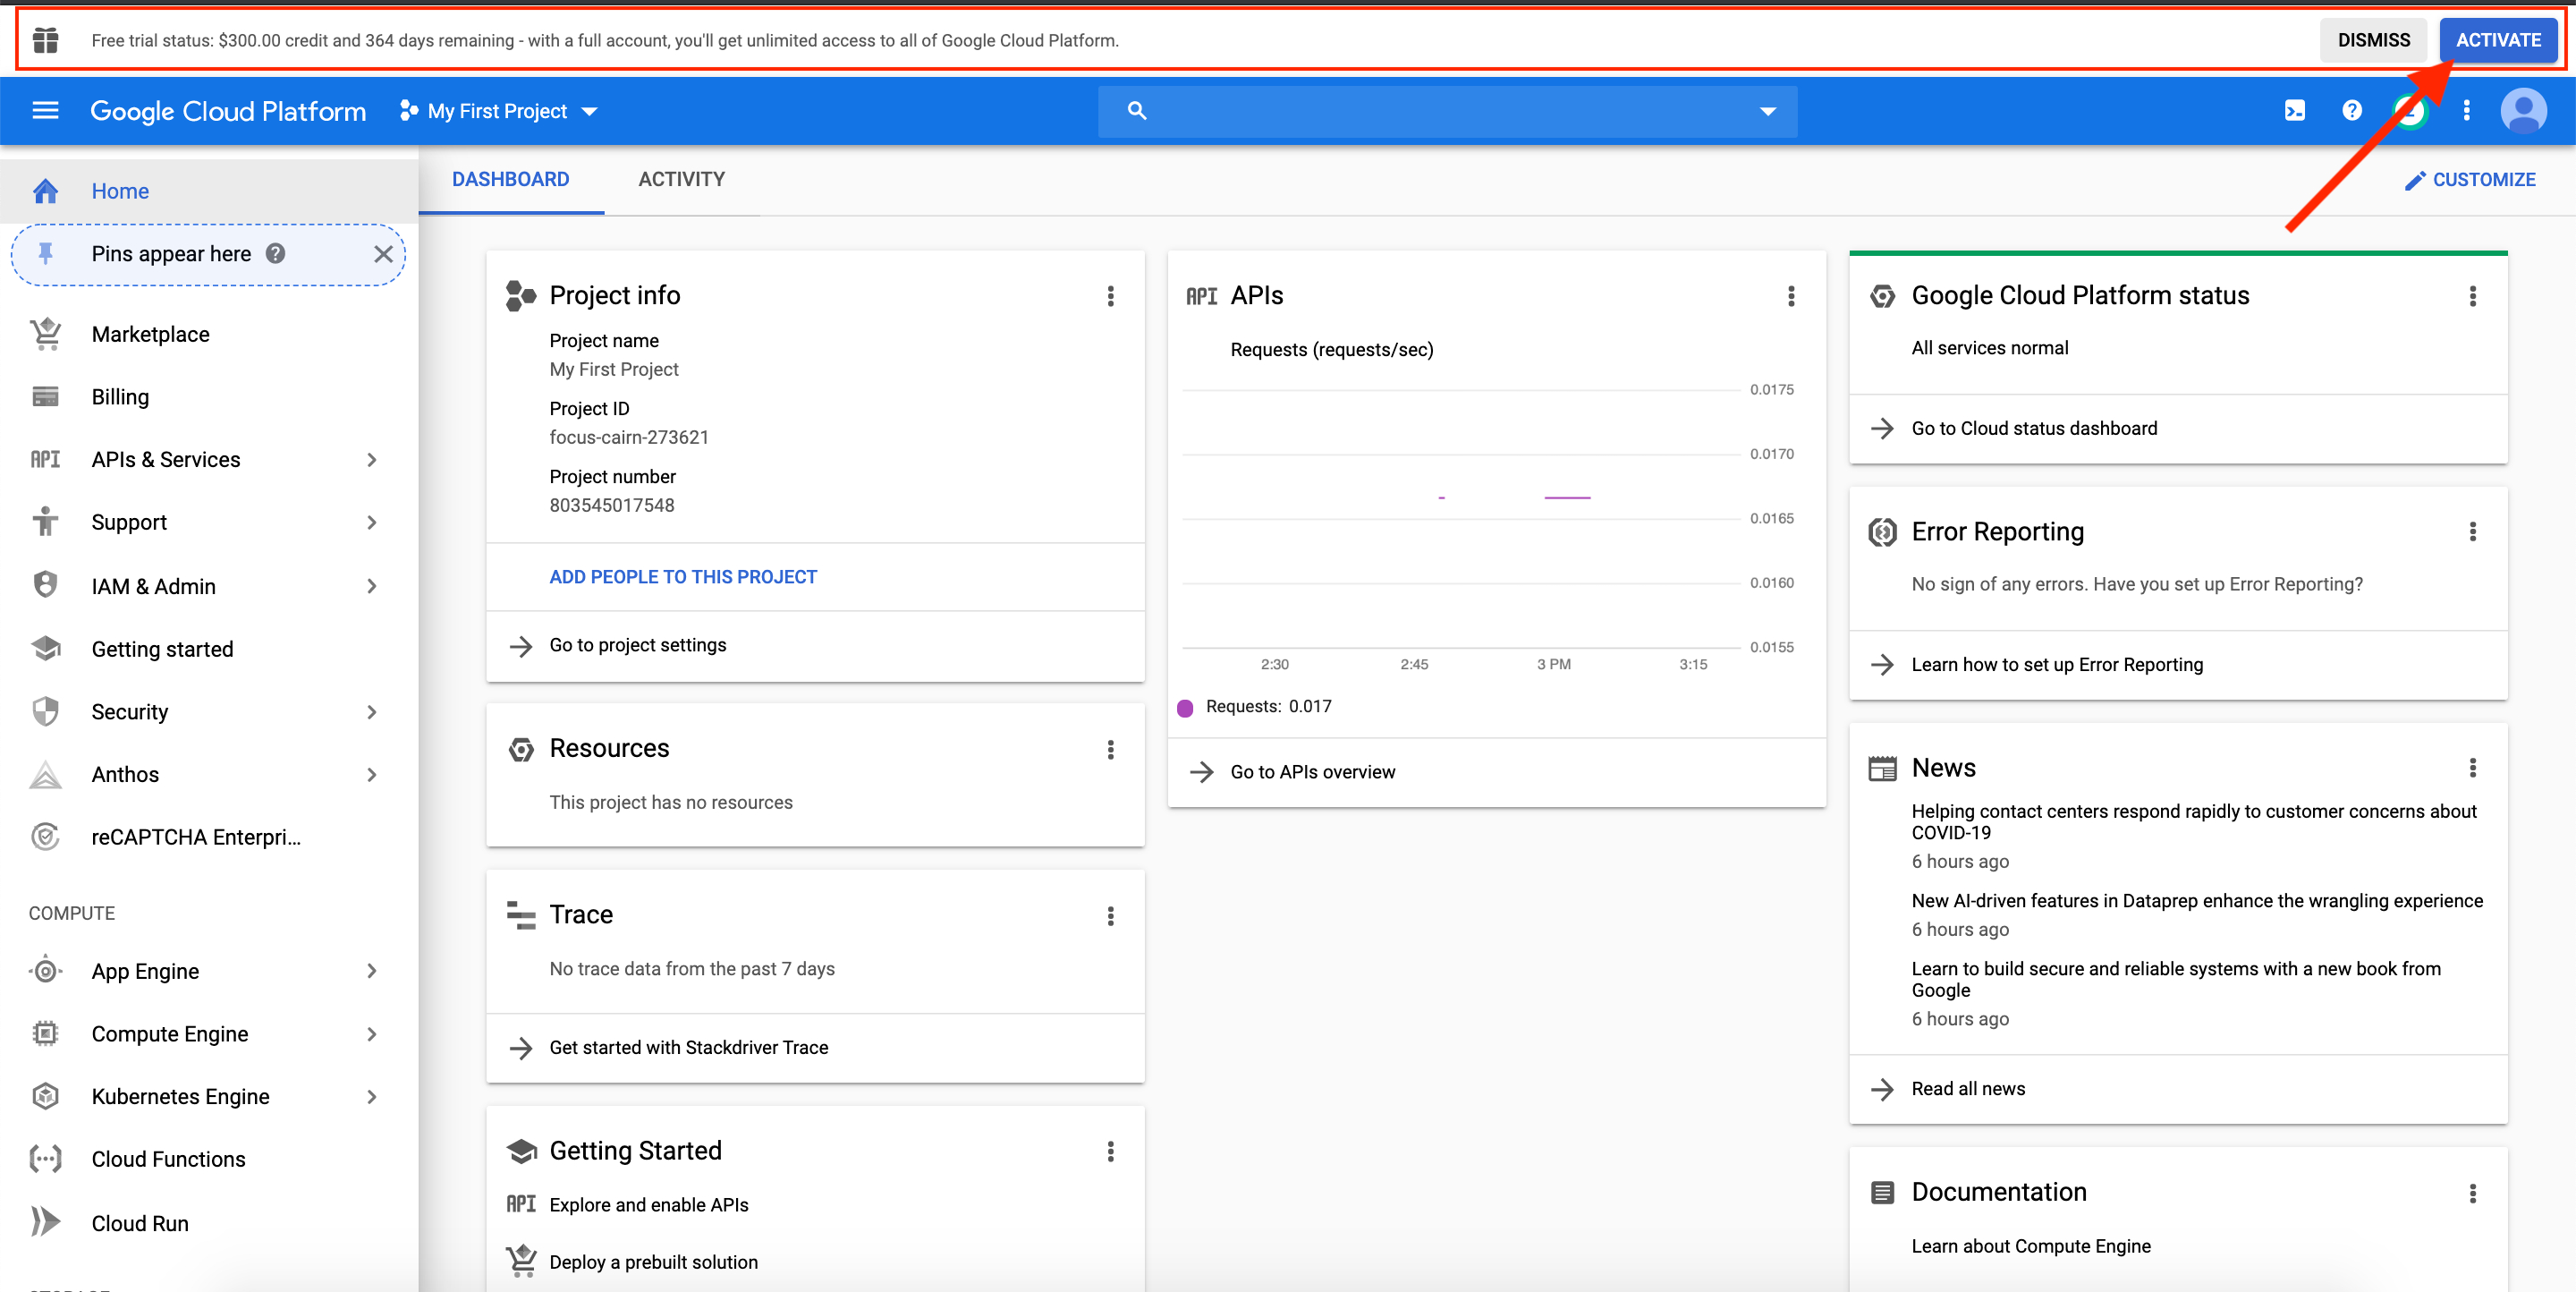Open the News card three-dot menu
2576x1292 pixels.
click(x=2472, y=768)
